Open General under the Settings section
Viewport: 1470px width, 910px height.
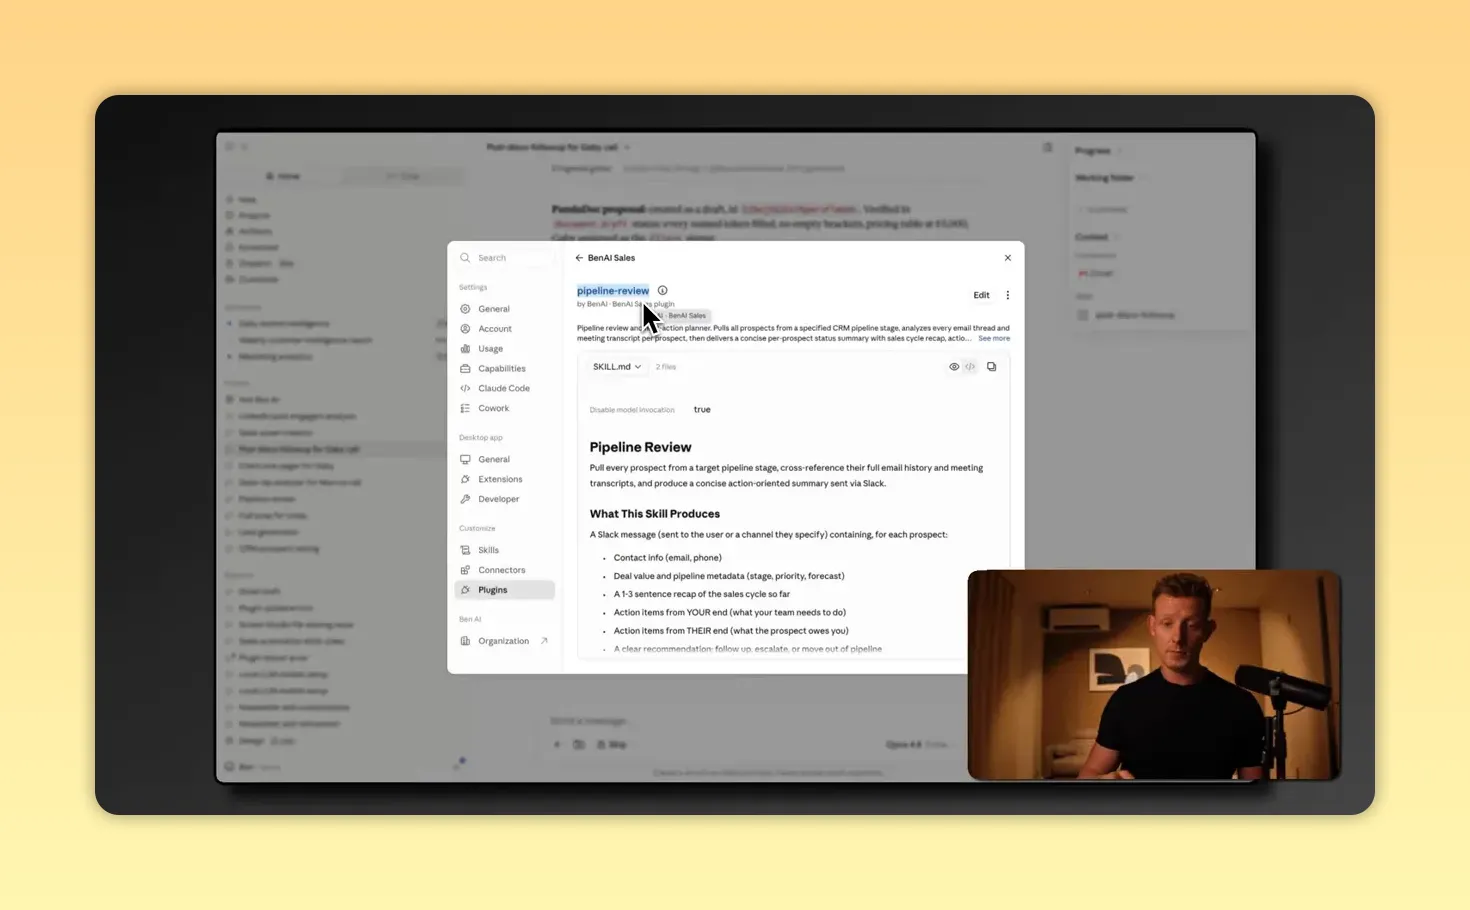(x=505, y=309)
